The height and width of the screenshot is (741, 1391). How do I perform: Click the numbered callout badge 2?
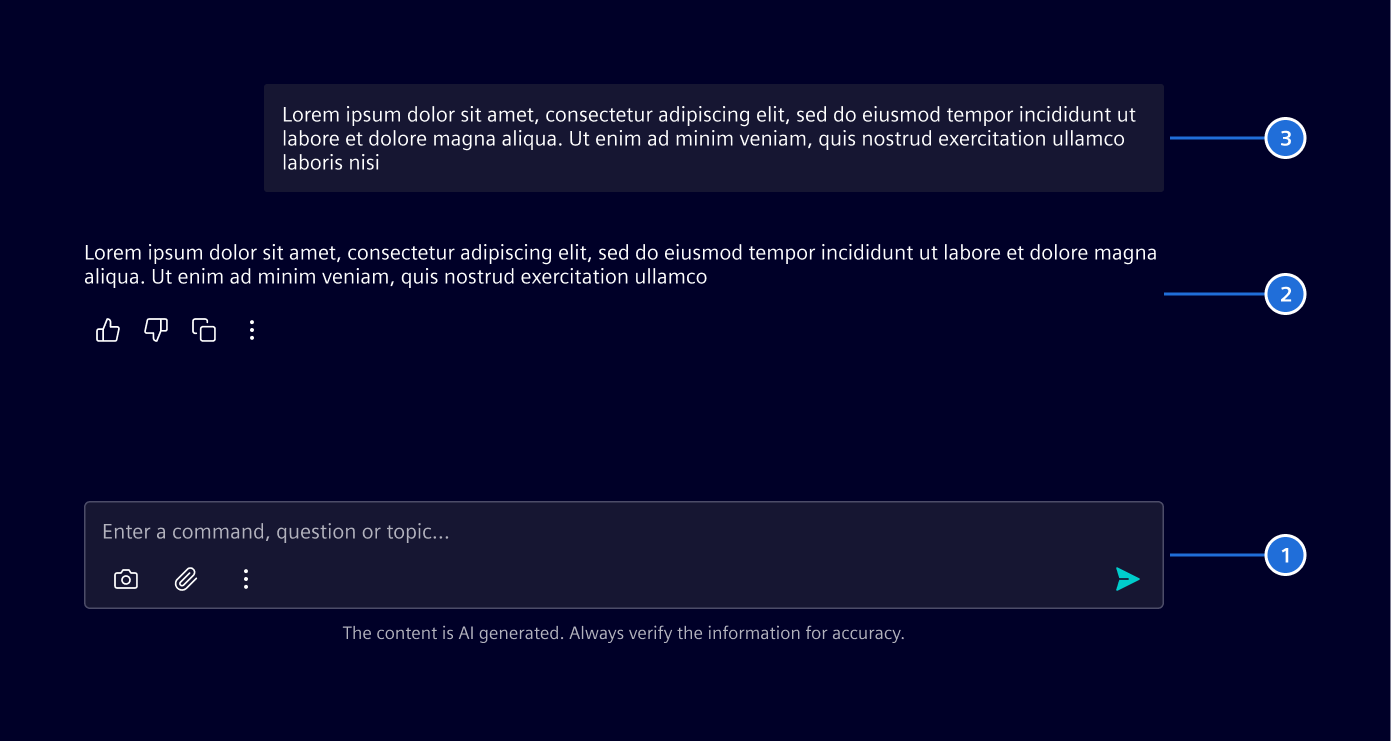point(1285,294)
